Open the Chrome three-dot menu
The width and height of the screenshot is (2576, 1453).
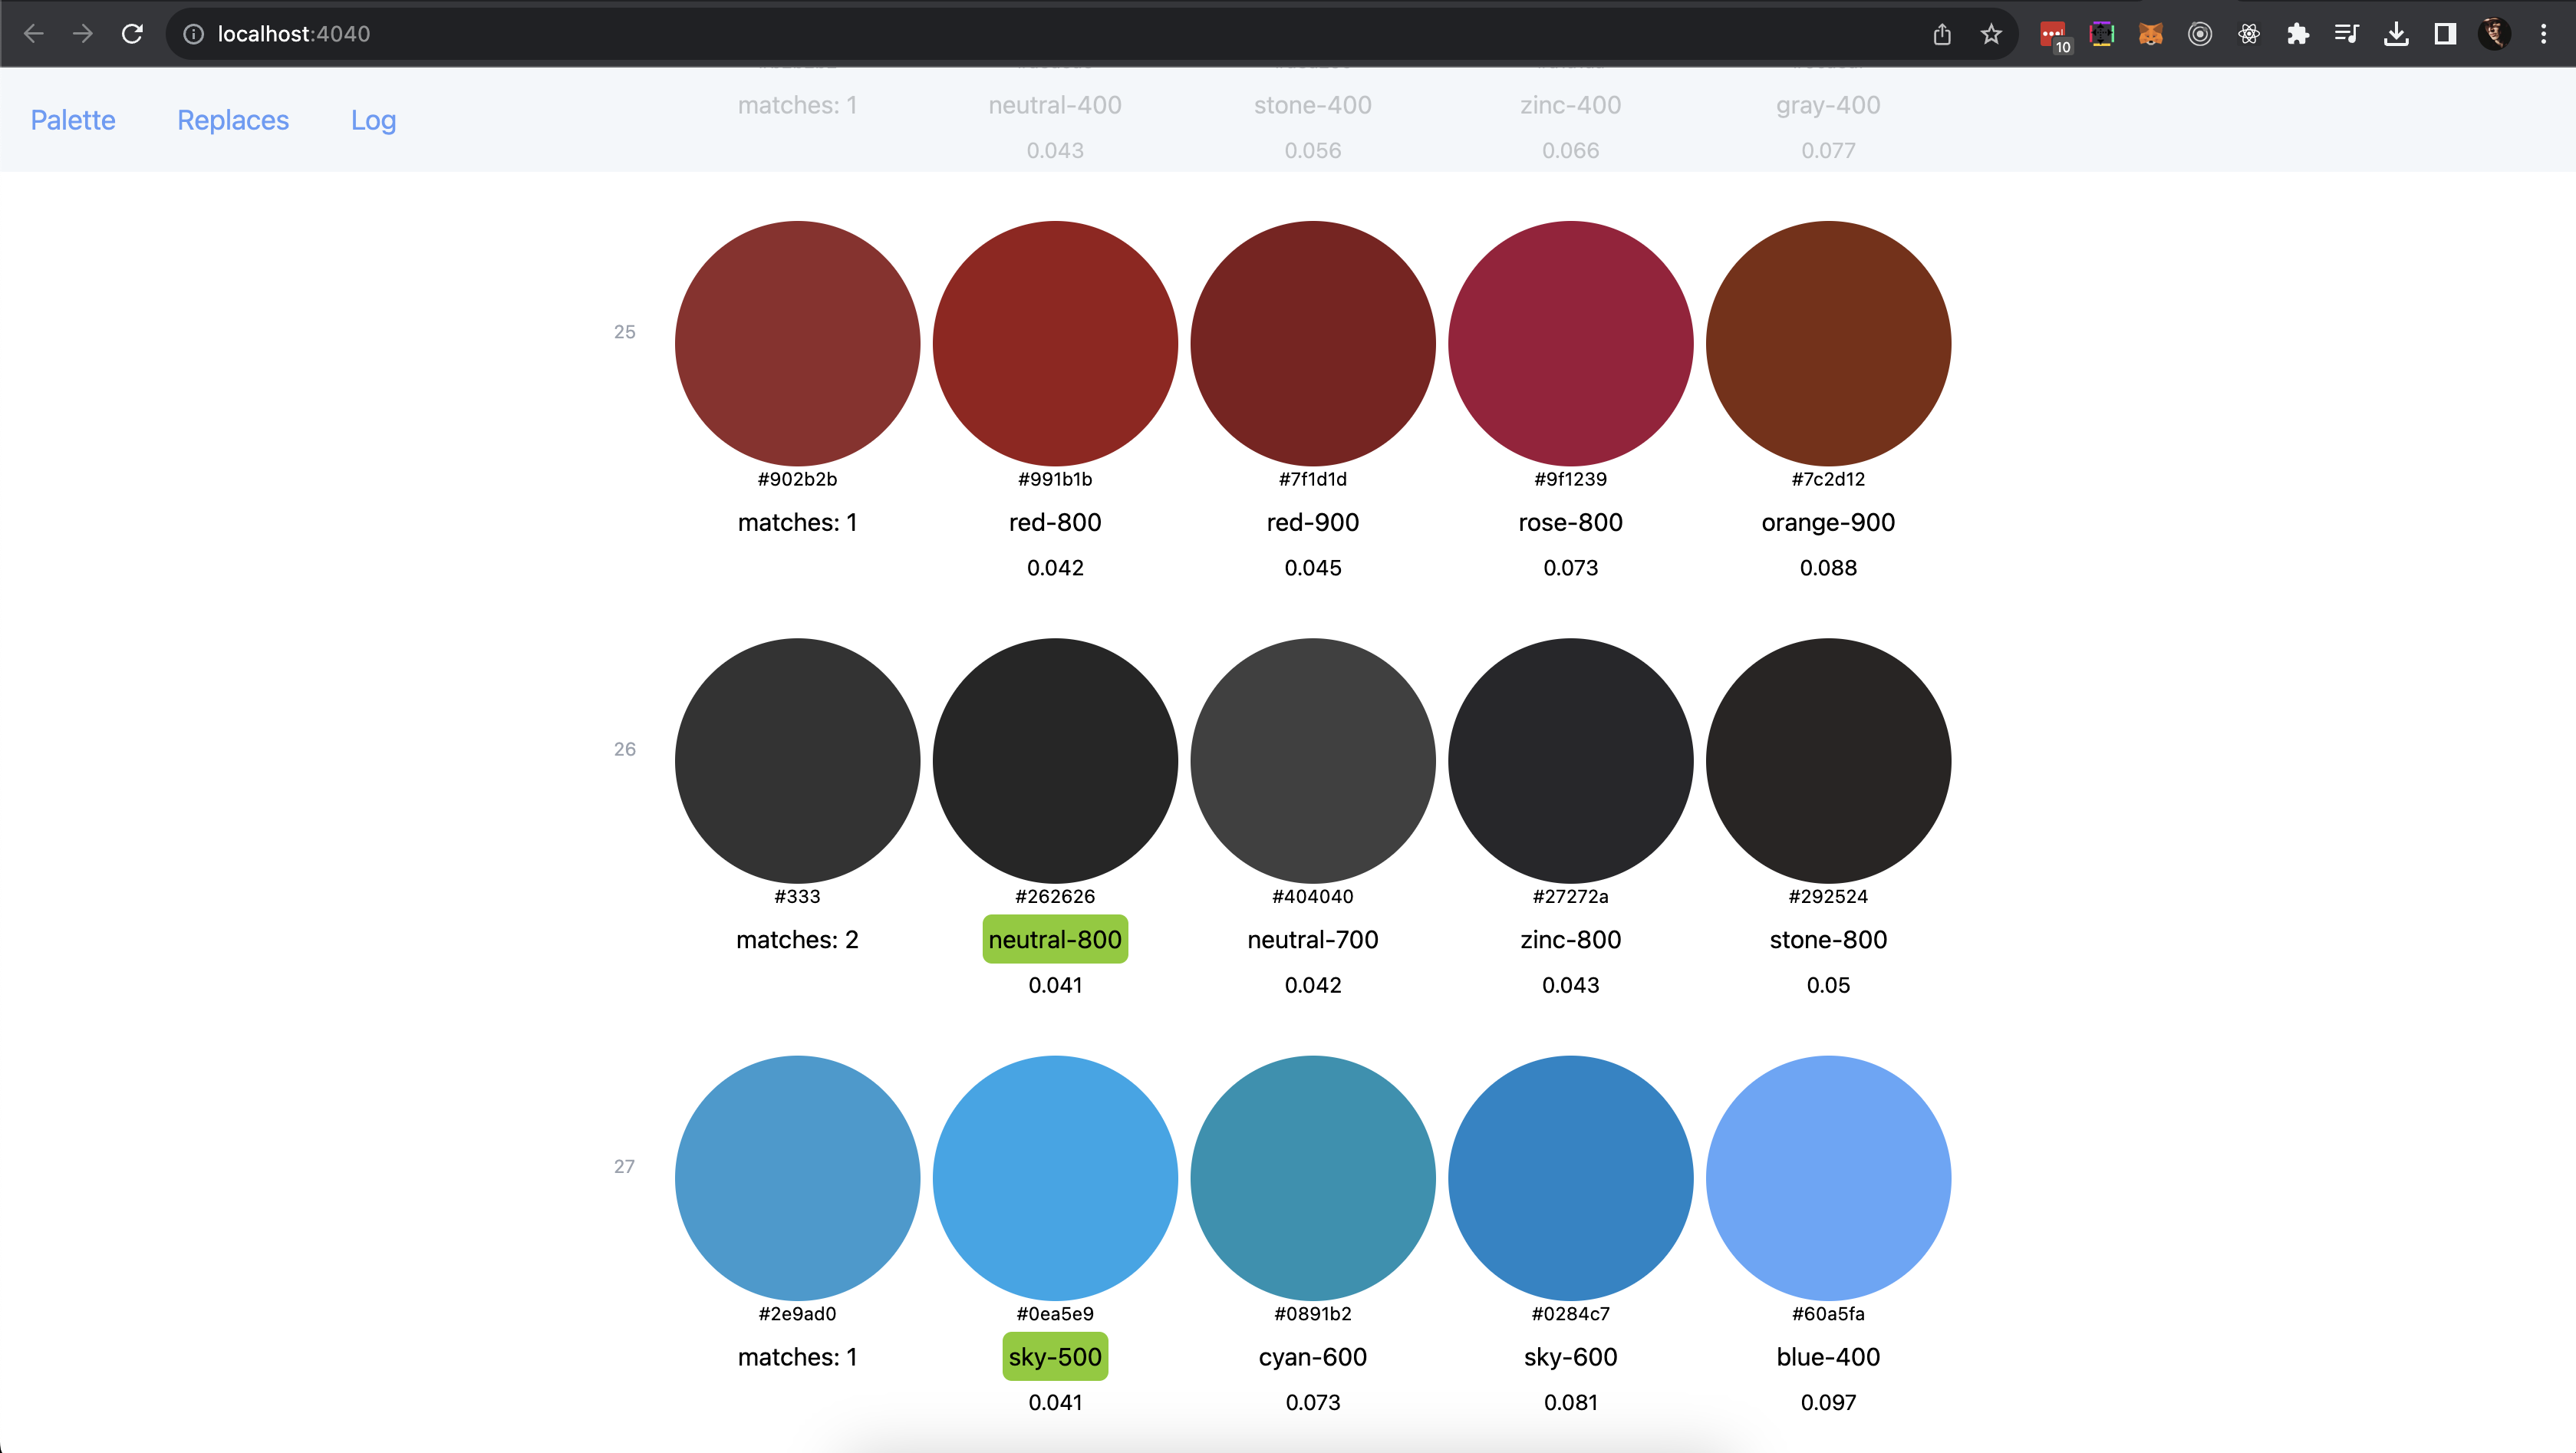pyautogui.click(x=2543, y=34)
